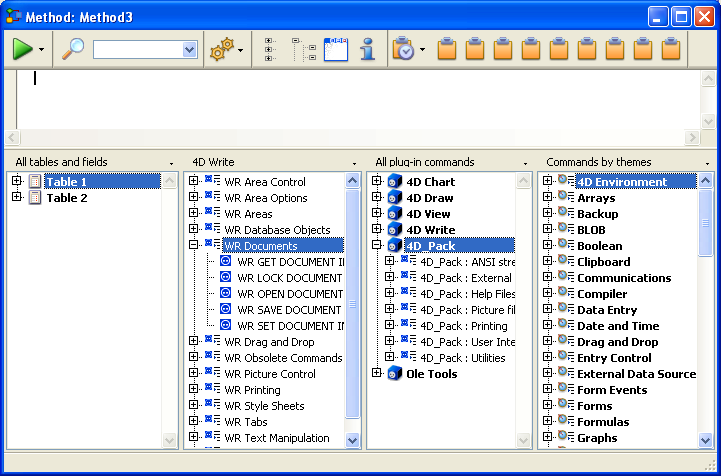The height and width of the screenshot is (476, 721).
Task: Click the first orange clipboard icon
Action: [x=448, y=49]
